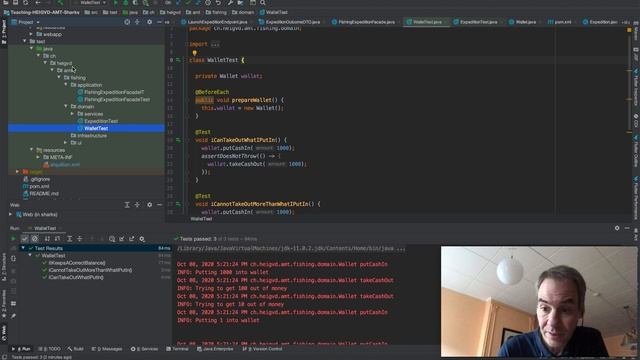
Task: Toggle Show Passed tests checkmark button
Action: click(24, 239)
